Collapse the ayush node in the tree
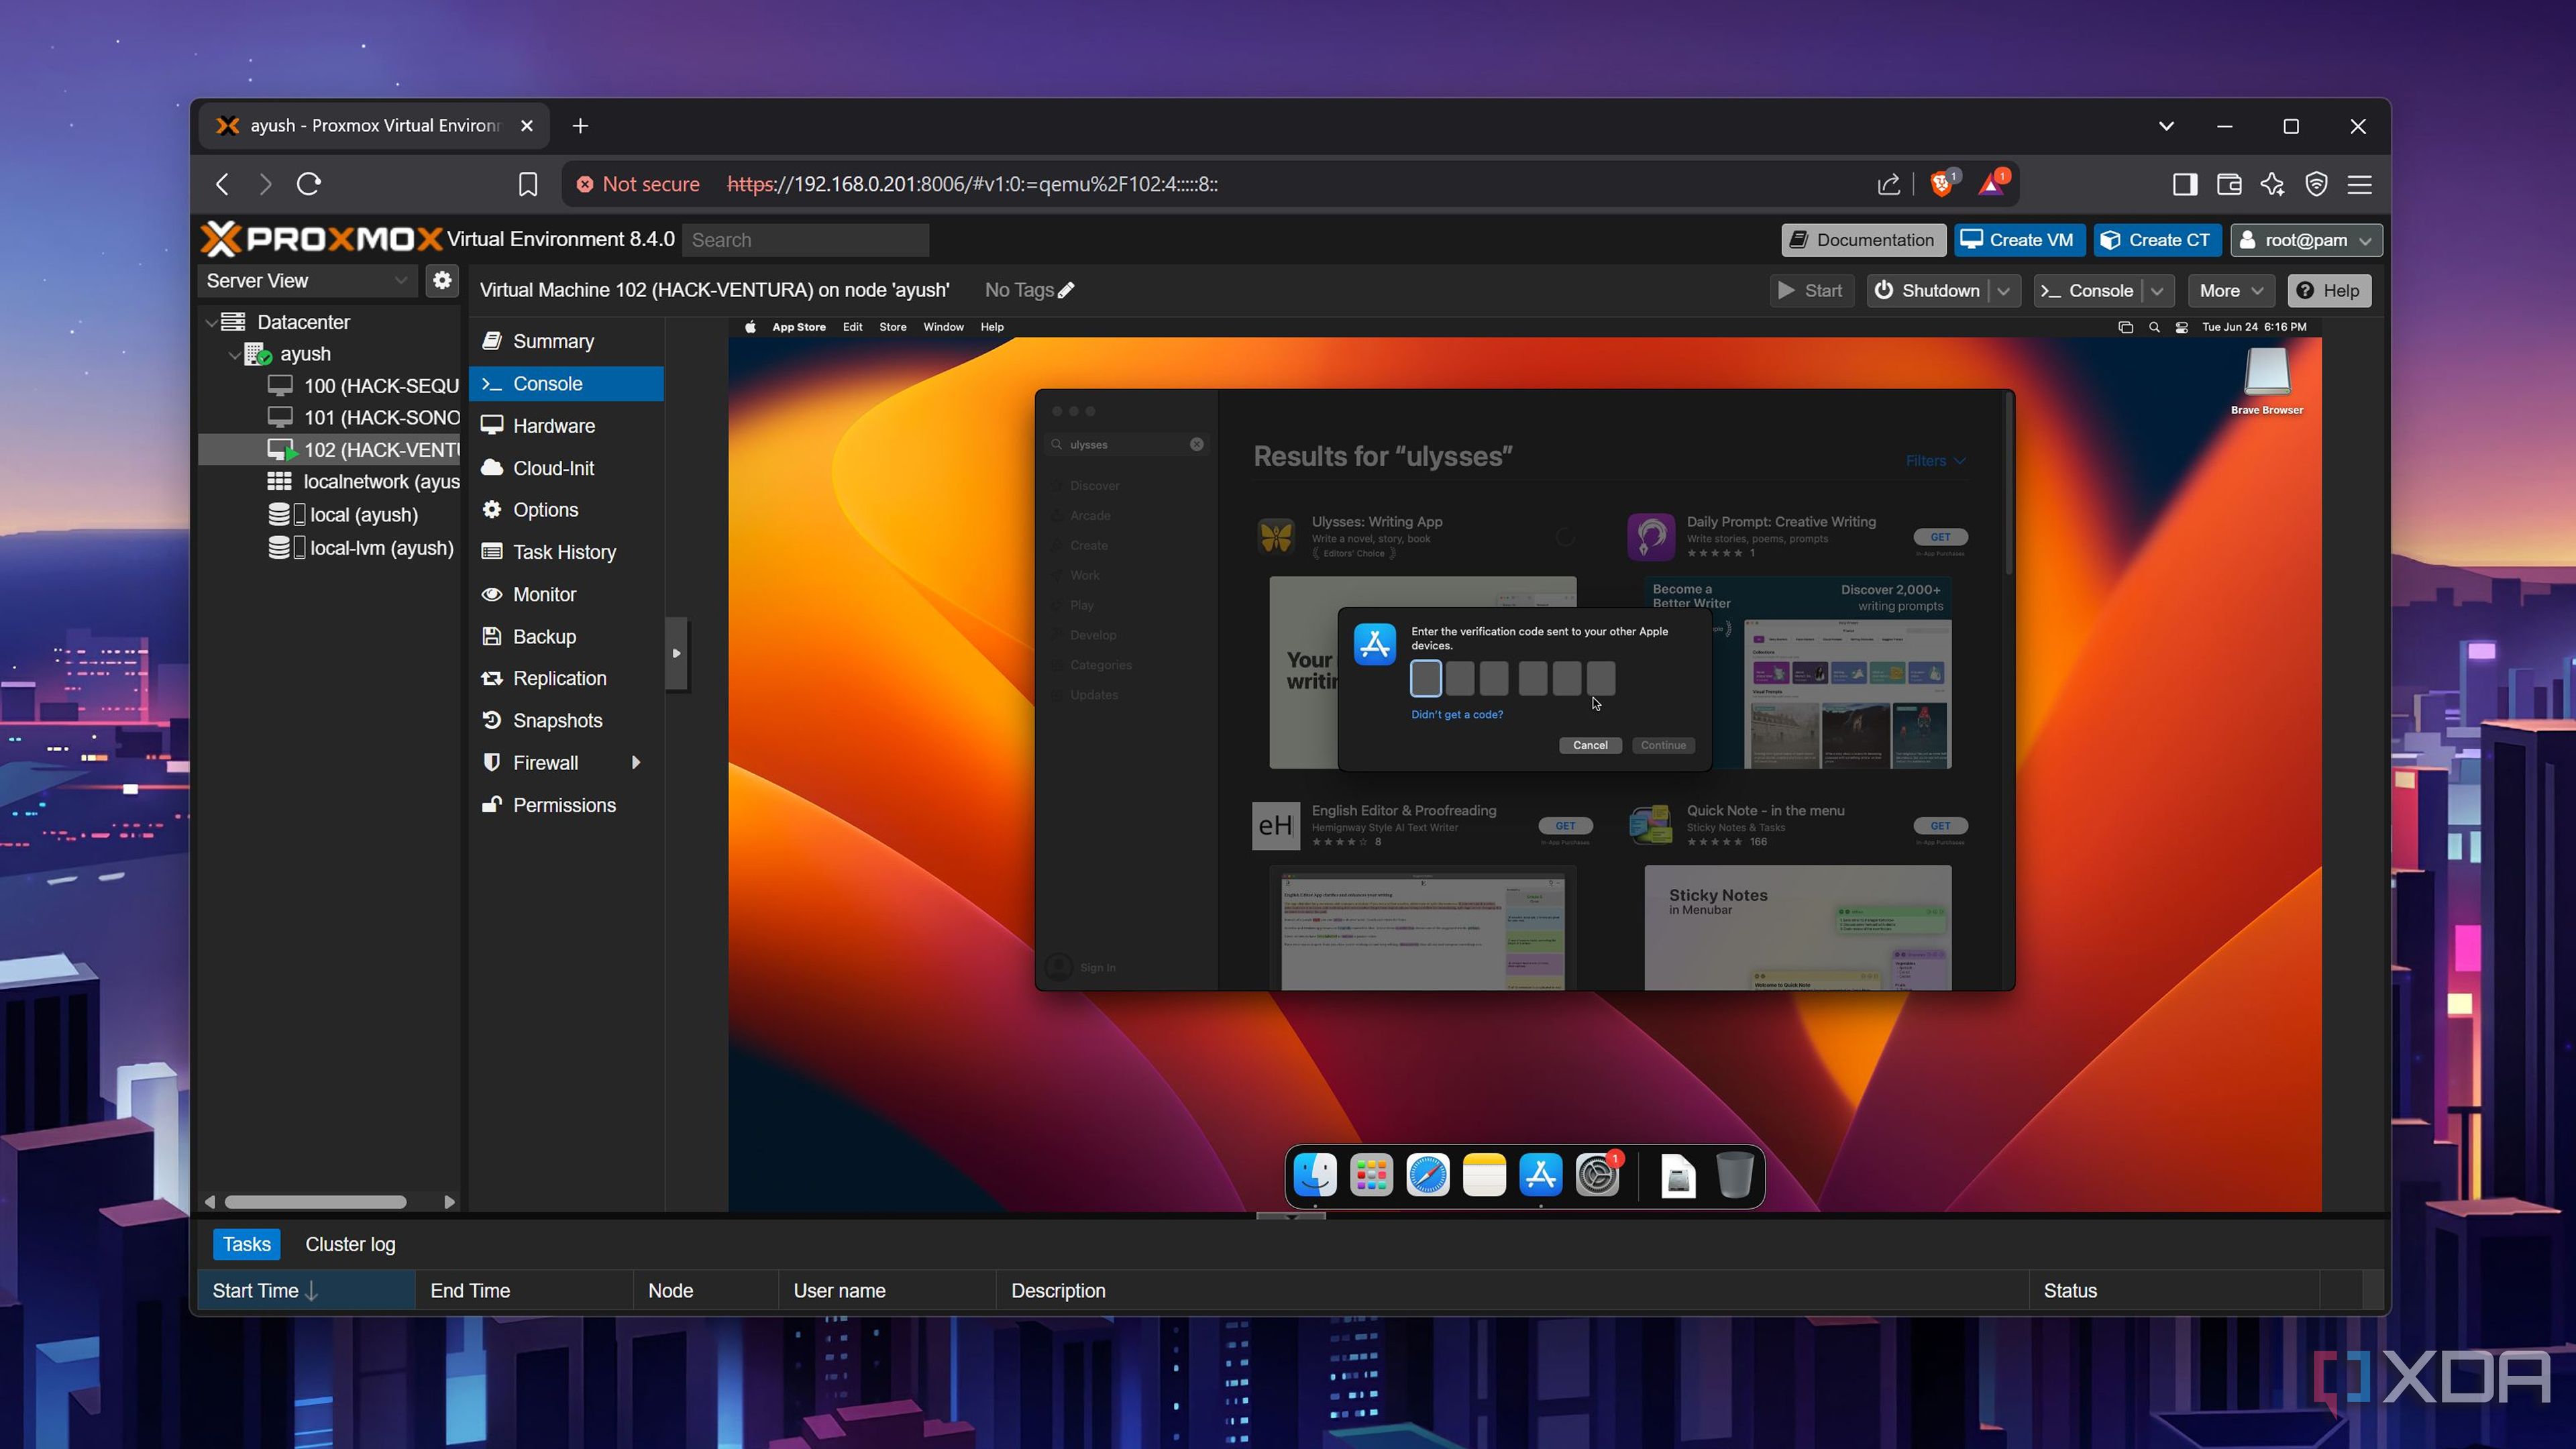The image size is (2576, 1449). 235,355
